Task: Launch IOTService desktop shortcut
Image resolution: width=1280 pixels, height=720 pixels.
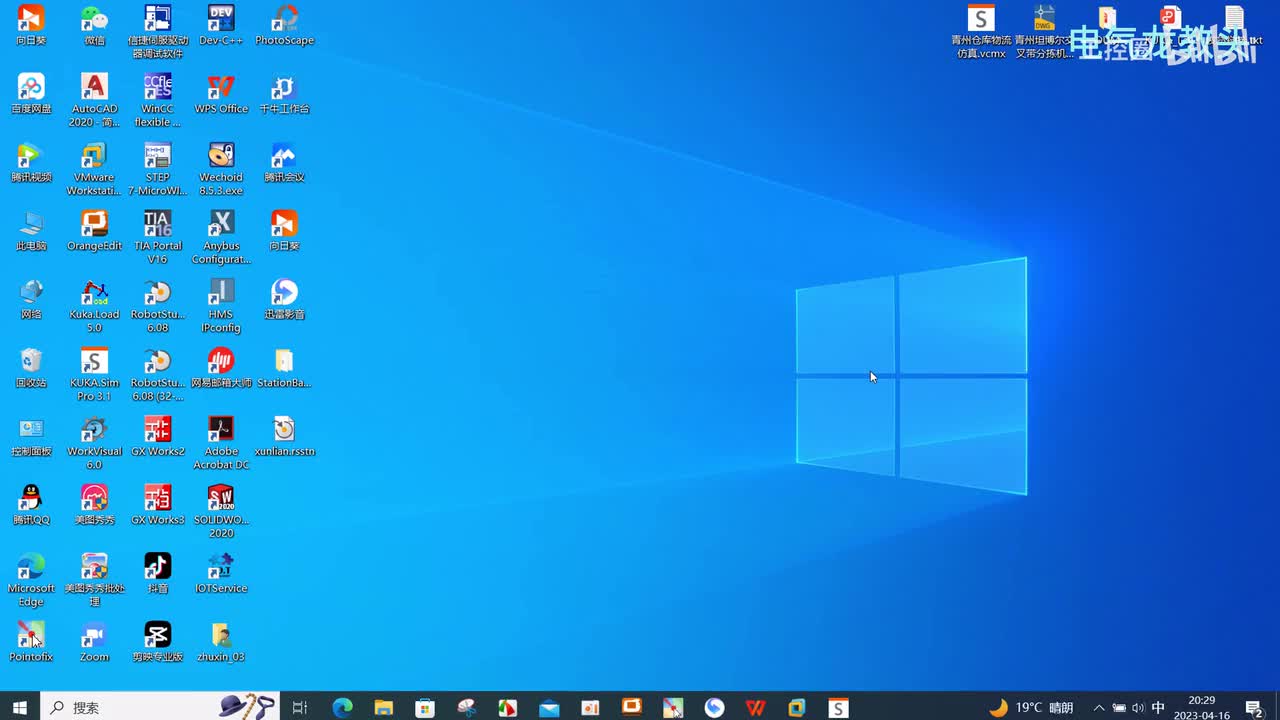Action: tap(221, 574)
